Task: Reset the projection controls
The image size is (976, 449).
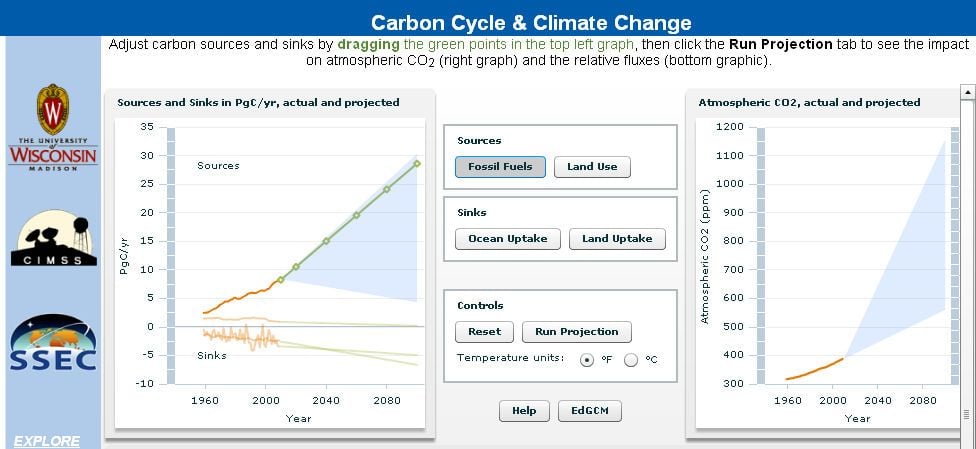Action: coord(484,332)
